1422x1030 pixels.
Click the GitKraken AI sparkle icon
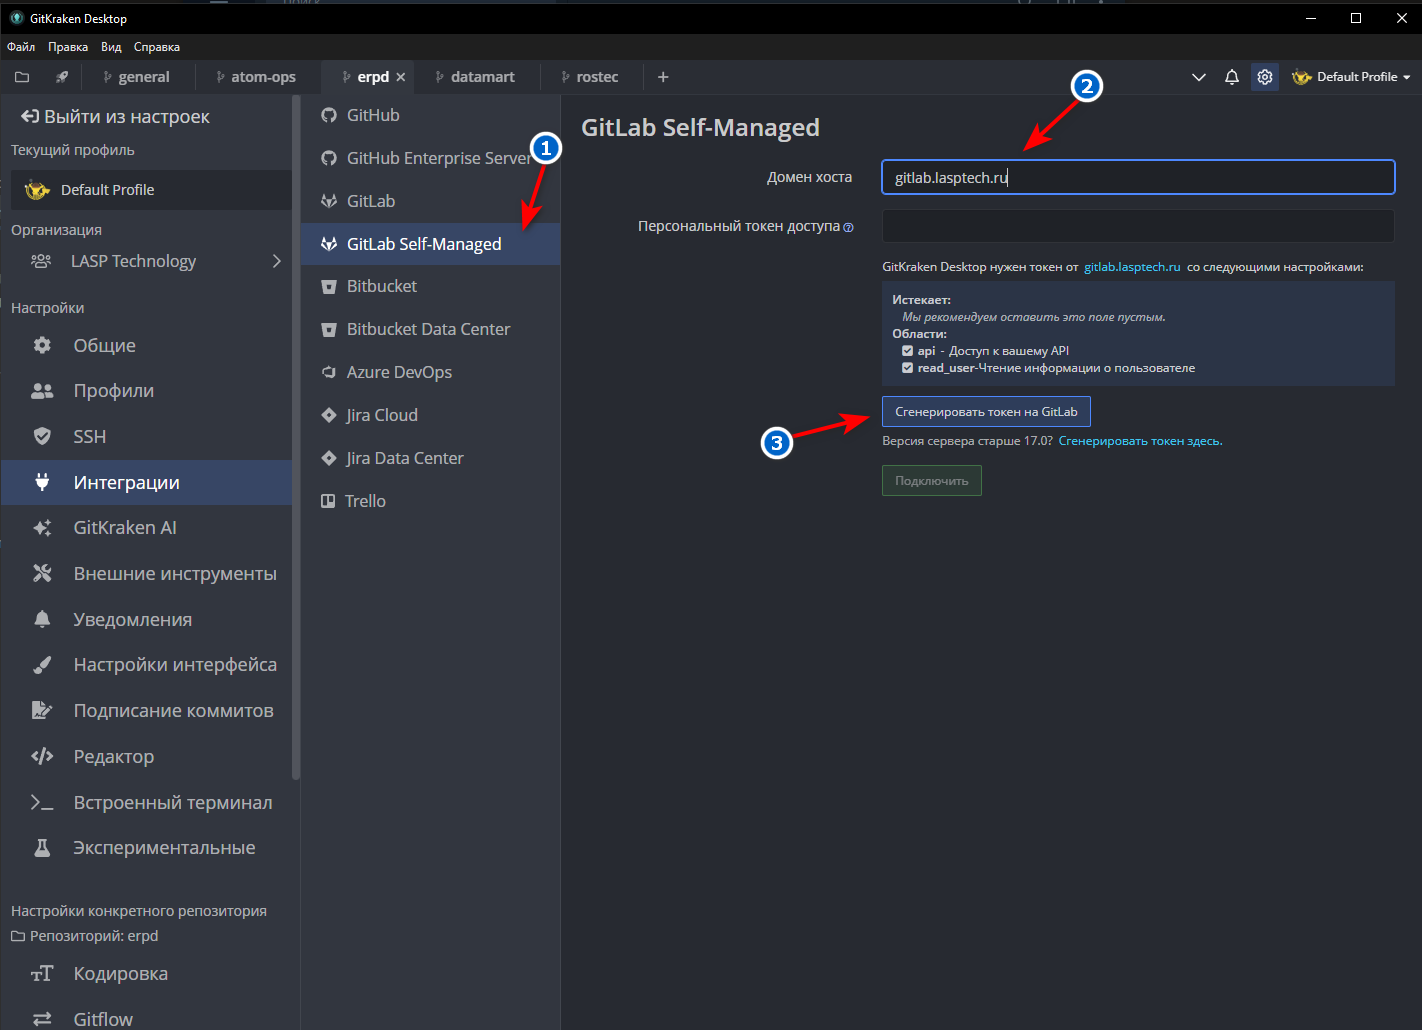click(x=42, y=528)
